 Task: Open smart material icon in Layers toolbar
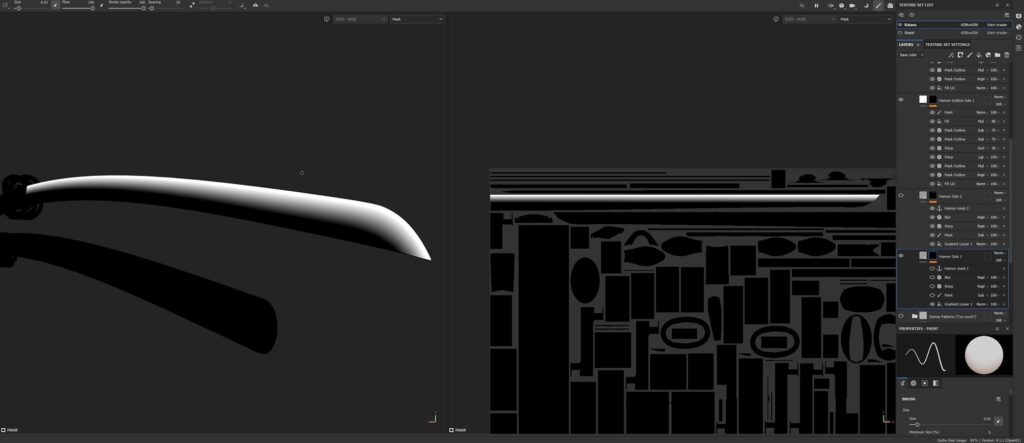(988, 55)
